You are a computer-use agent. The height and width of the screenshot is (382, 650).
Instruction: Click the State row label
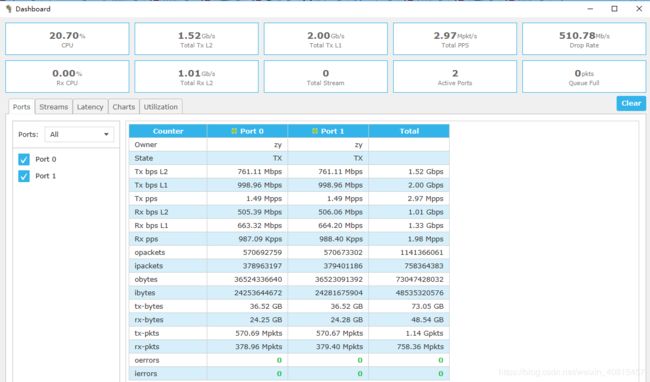click(x=144, y=158)
